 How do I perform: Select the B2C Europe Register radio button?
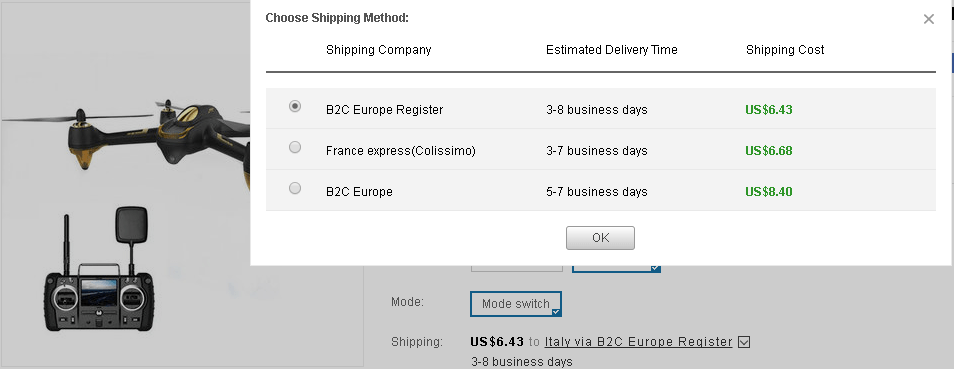295,107
